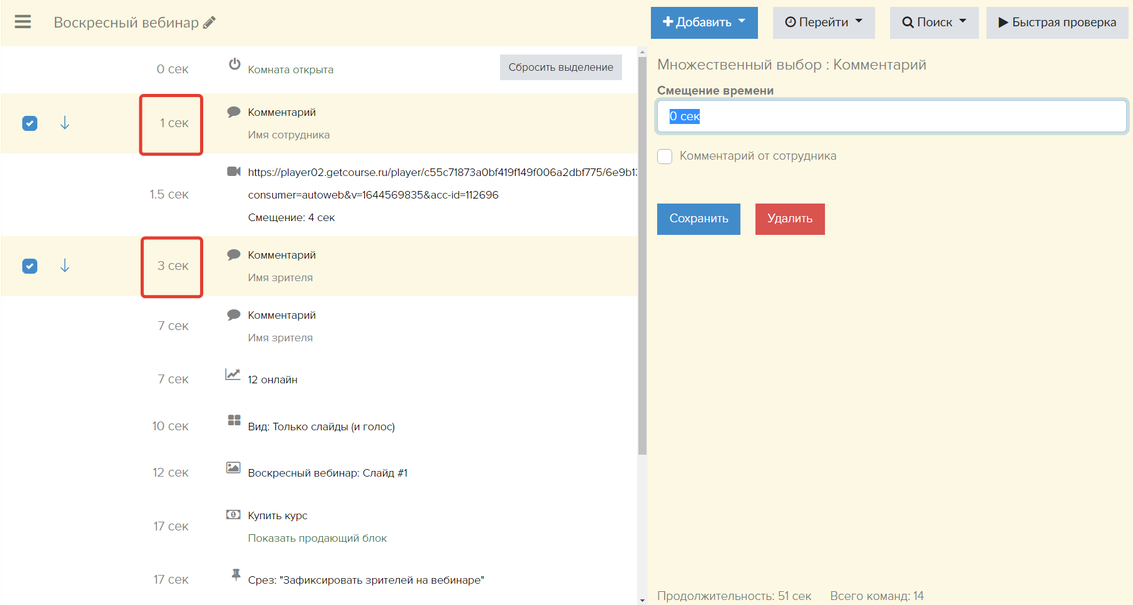Open the Добавить dropdown

tap(704, 22)
